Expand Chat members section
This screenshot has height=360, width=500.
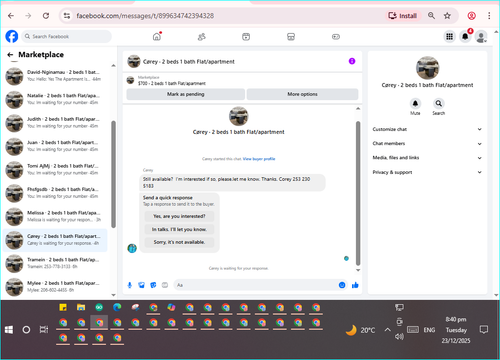[x=427, y=144]
